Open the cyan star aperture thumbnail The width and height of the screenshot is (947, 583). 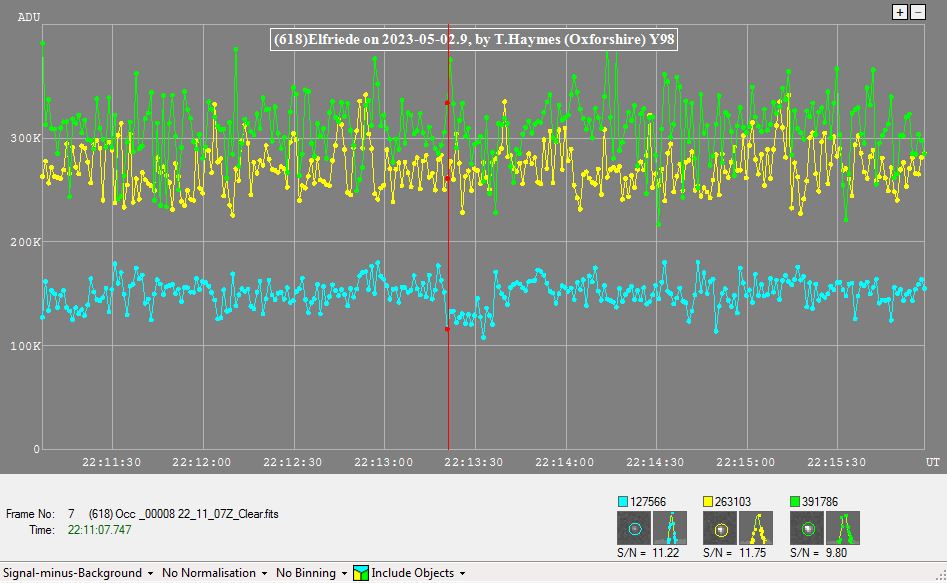tap(634, 528)
